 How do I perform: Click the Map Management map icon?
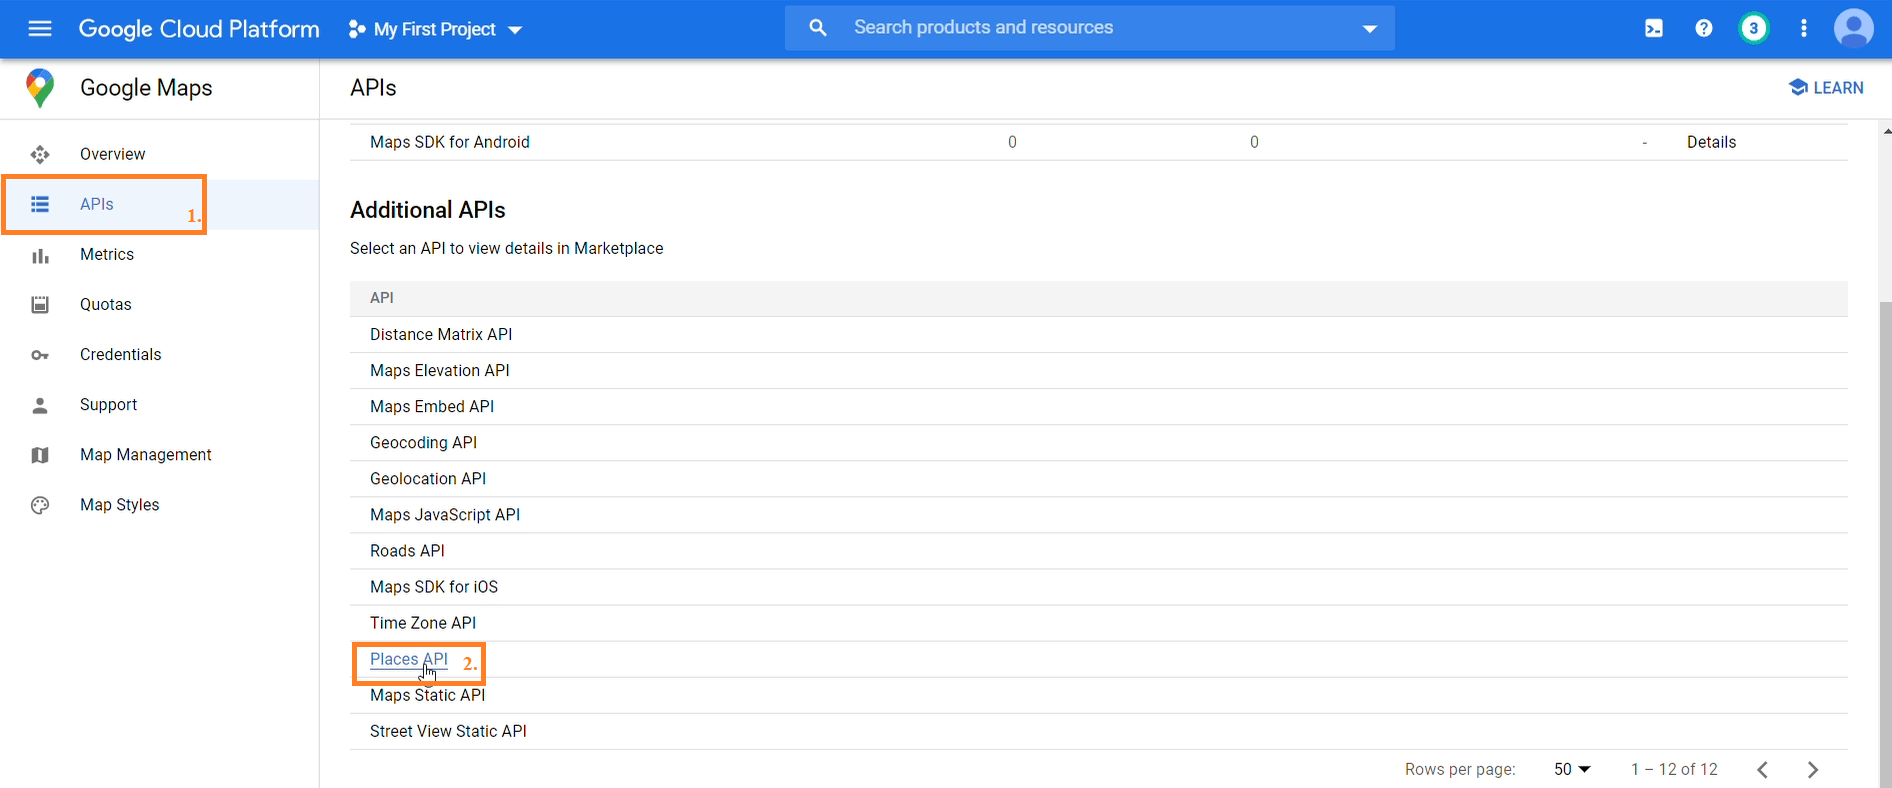pyautogui.click(x=40, y=455)
